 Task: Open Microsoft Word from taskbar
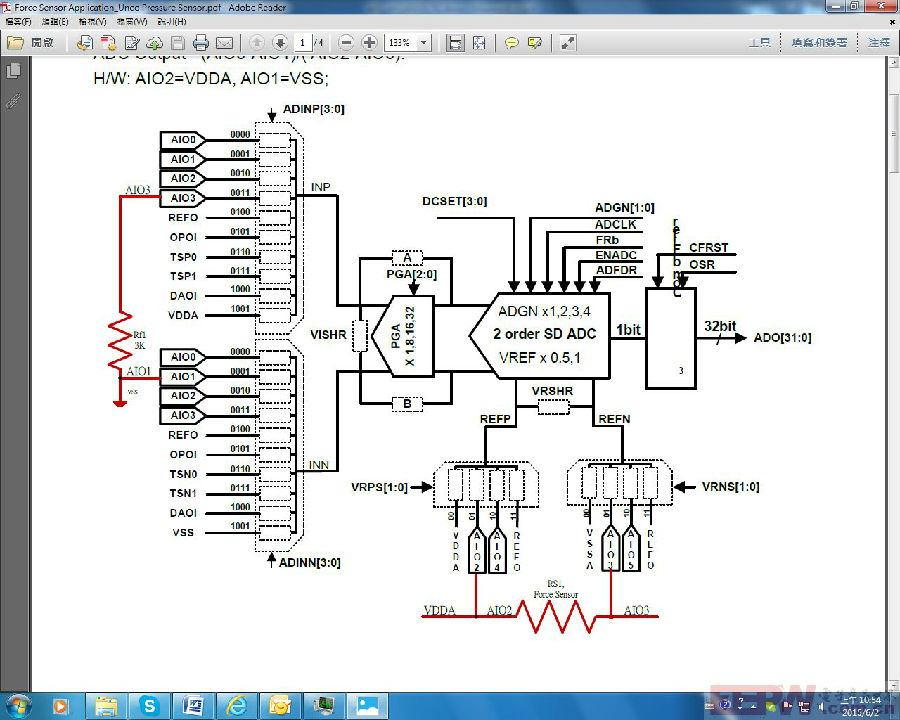click(193, 706)
